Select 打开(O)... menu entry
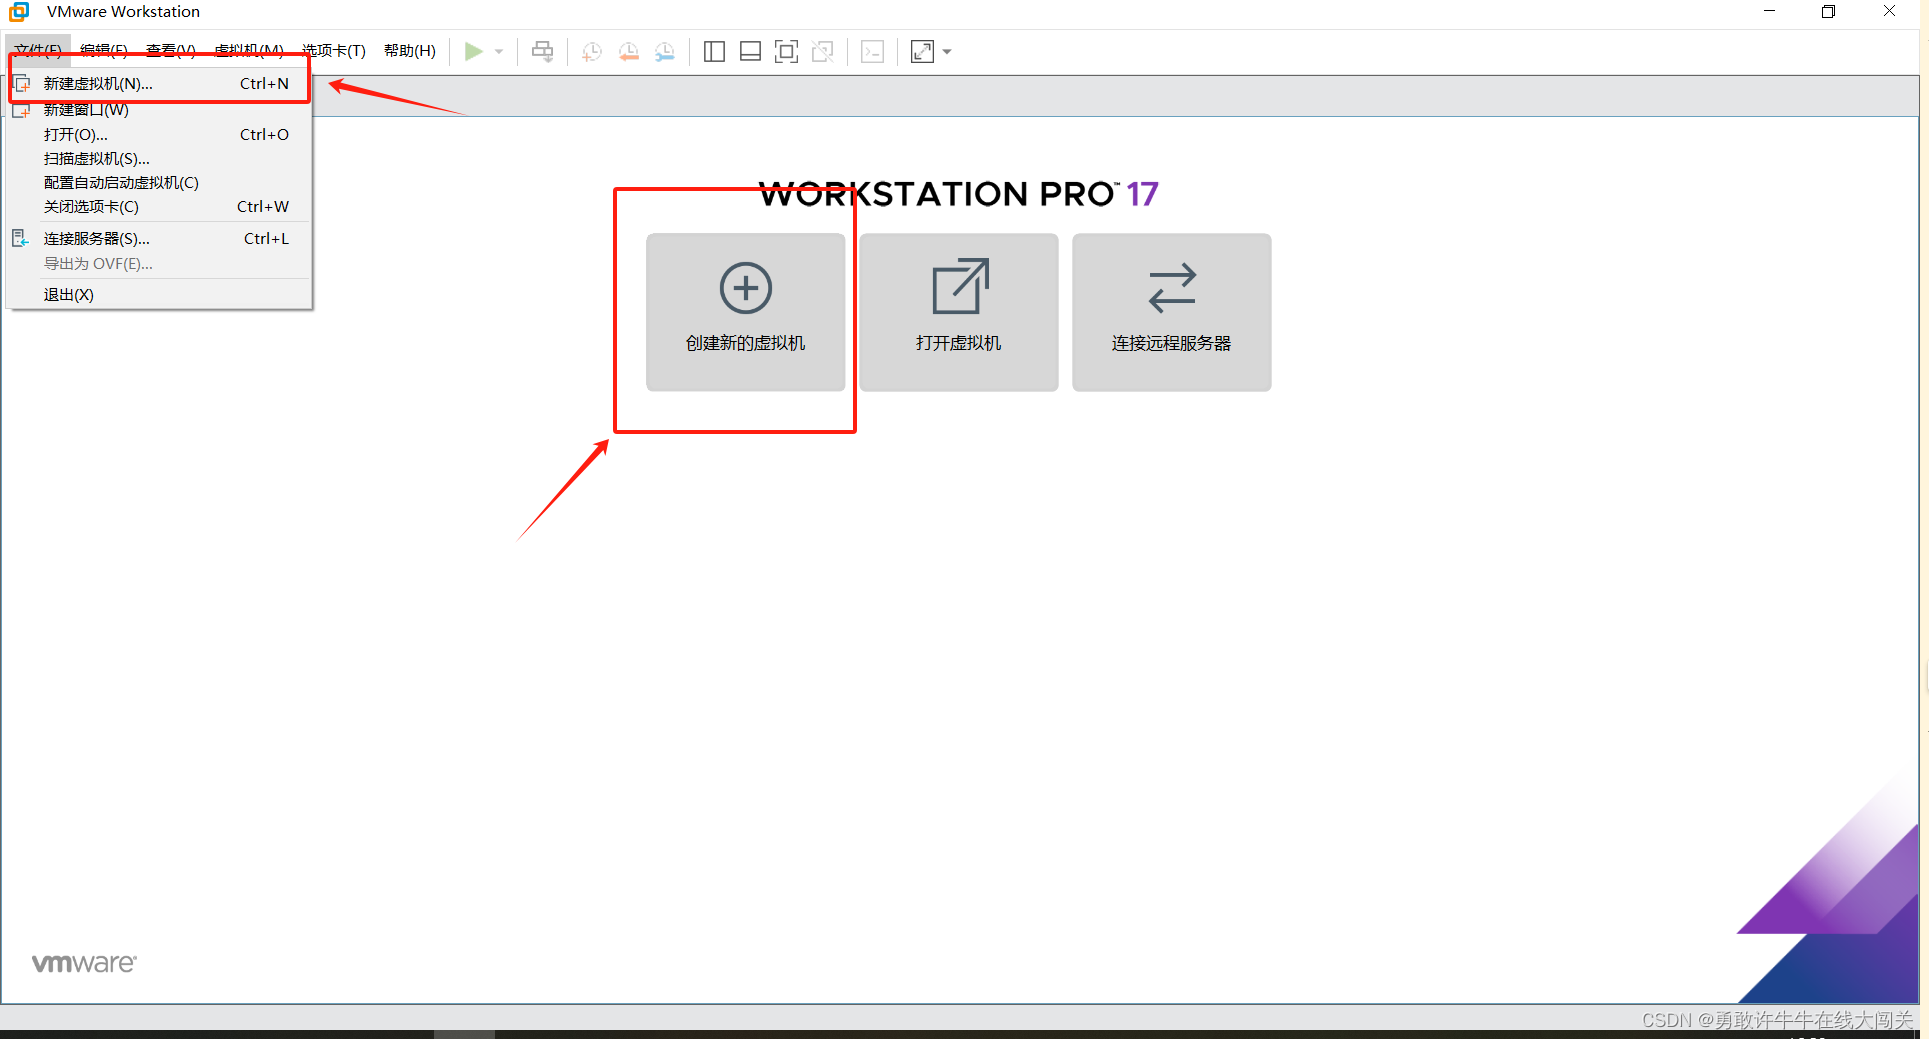 (x=160, y=135)
